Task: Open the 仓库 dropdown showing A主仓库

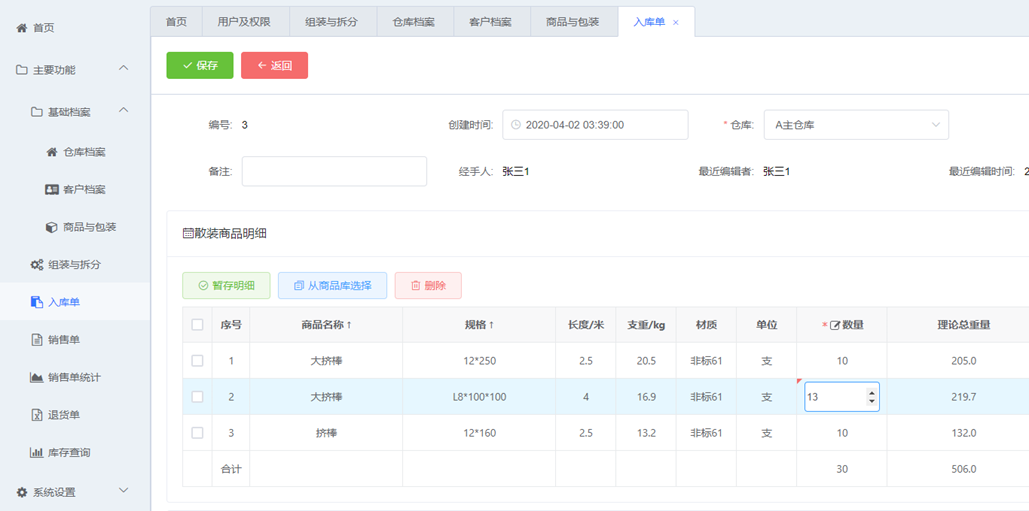Action: pos(856,125)
